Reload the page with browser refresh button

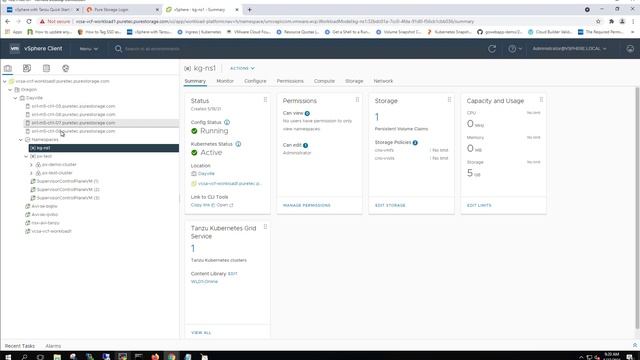pyautogui.click(x=29, y=21)
